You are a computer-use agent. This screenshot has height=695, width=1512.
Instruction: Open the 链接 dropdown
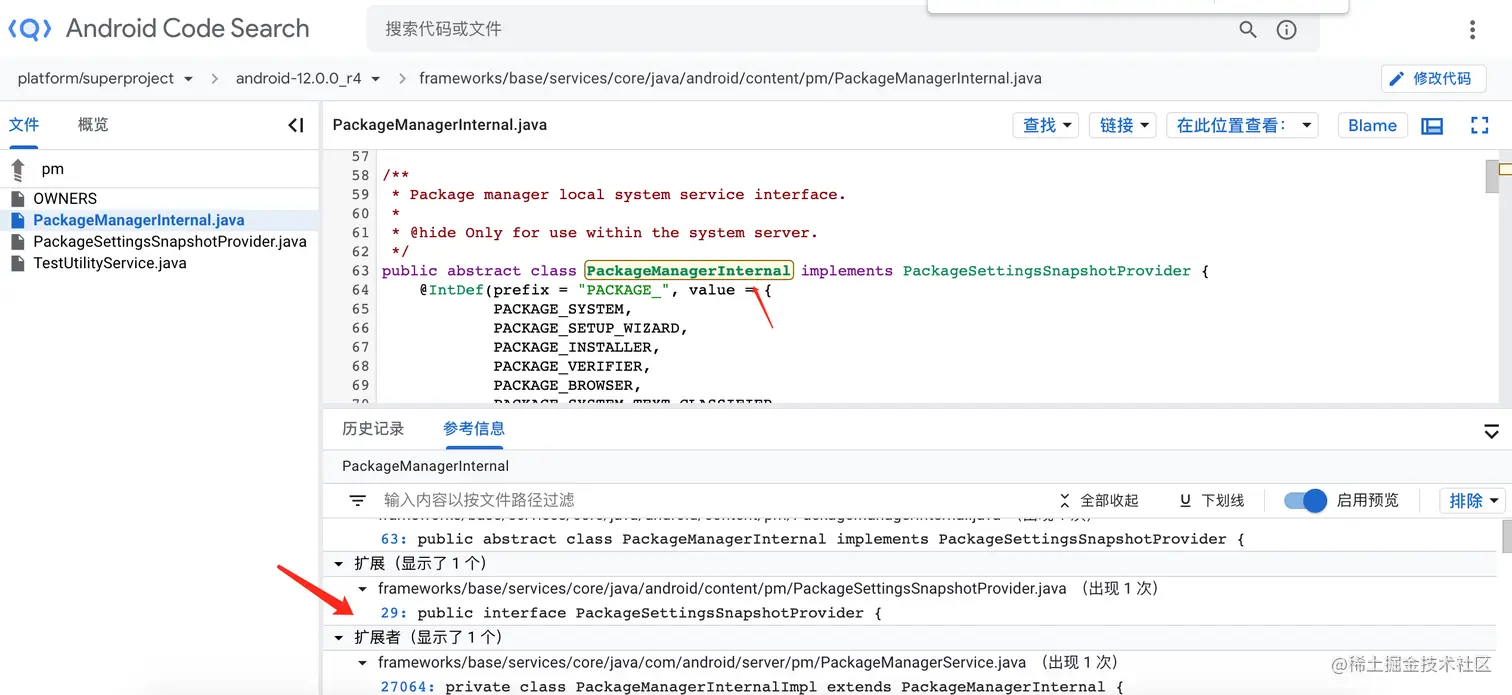(x=1122, y=125)
